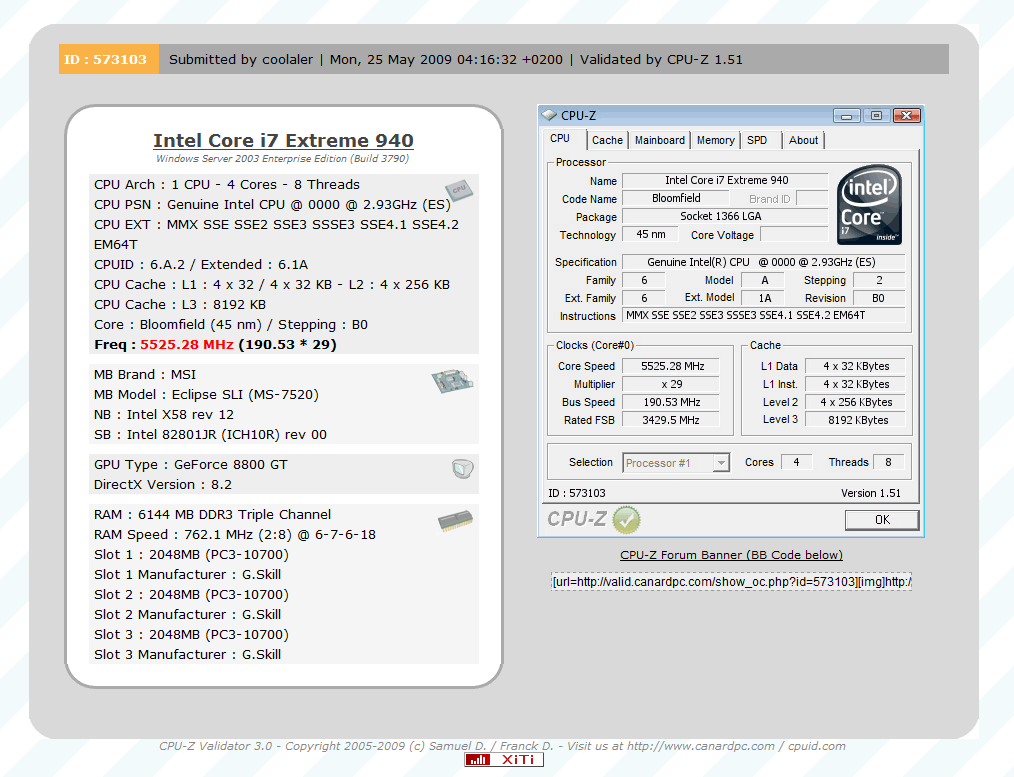Screen dimensions: 1014x777
Task: Click the CPU chip icon beside CPU Arch
Action: click(x=458, y=190)
